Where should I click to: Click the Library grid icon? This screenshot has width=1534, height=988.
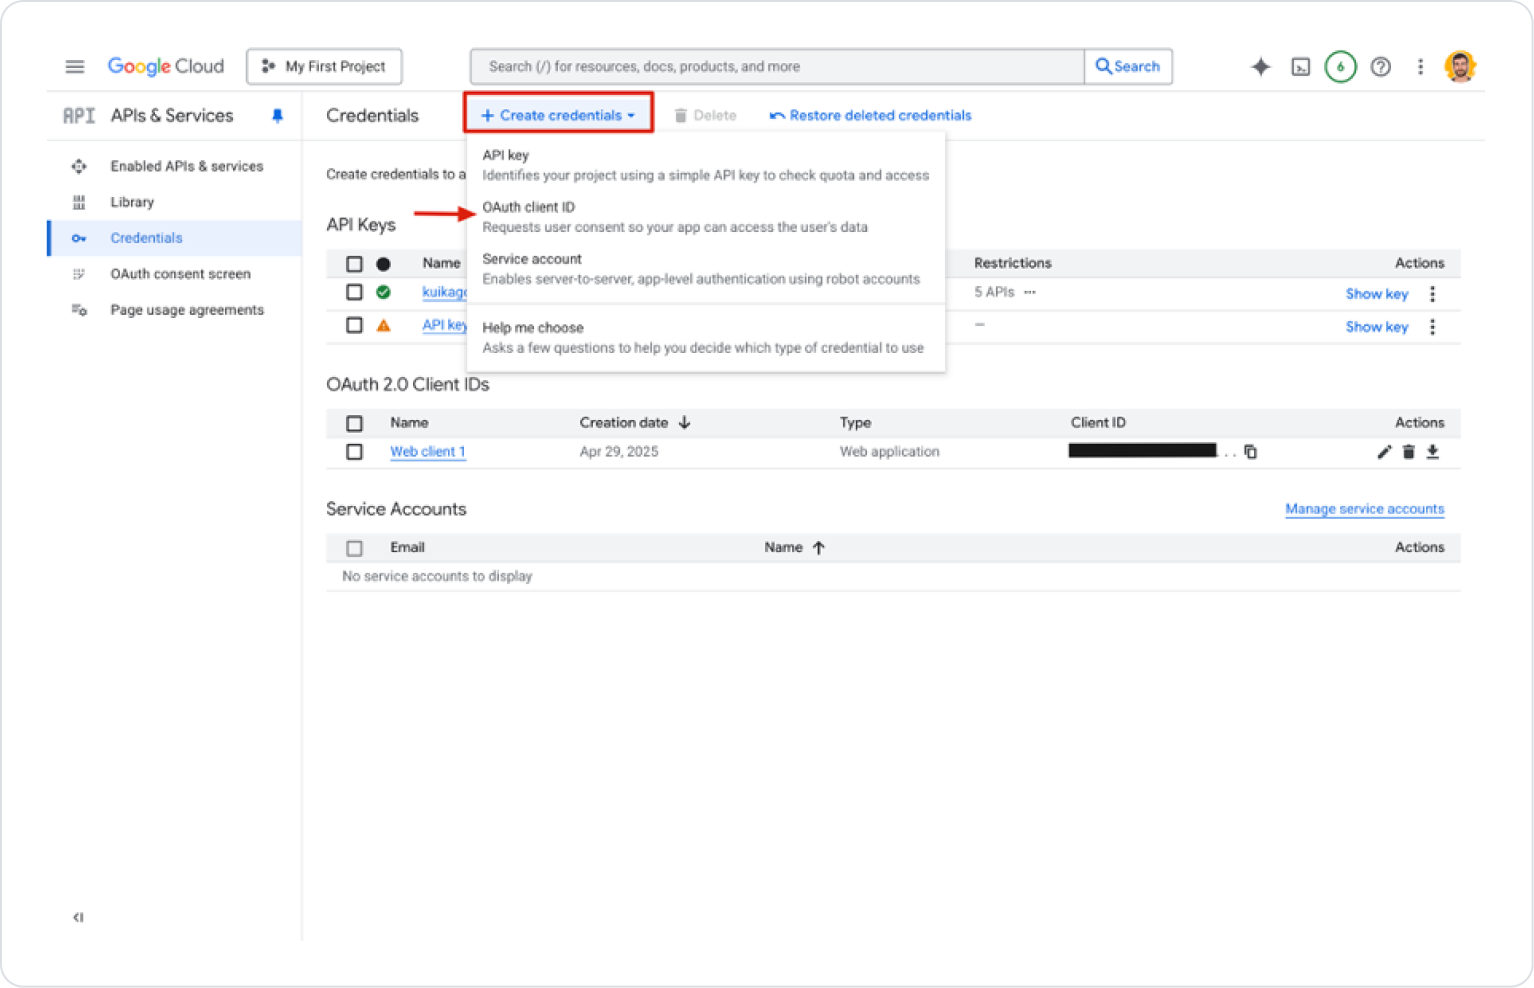(79, 202)
